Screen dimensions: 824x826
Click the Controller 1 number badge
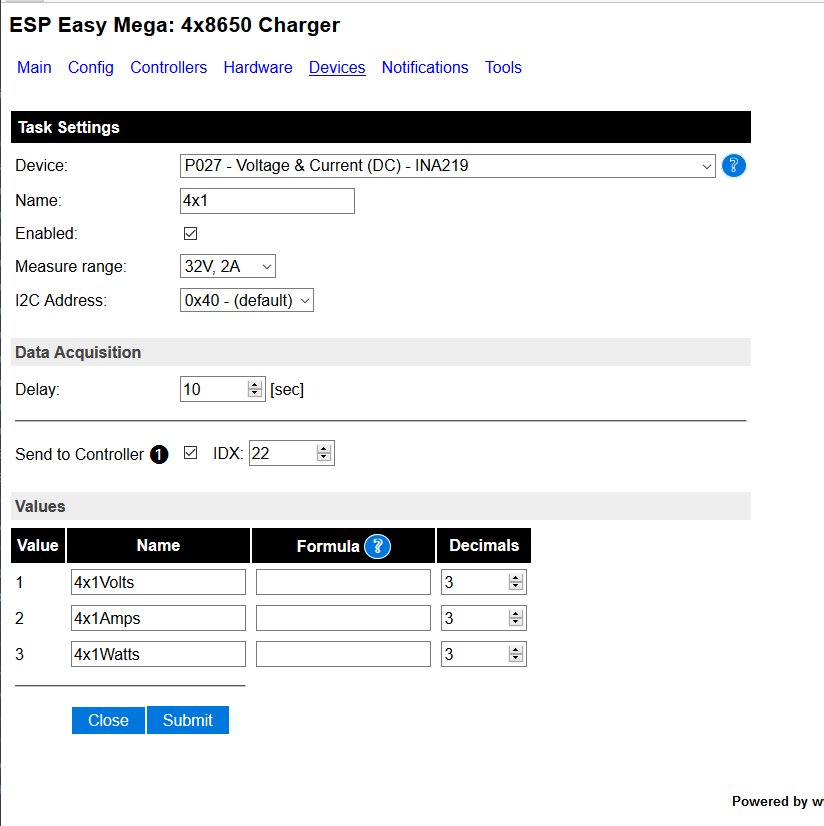point(159,454)
